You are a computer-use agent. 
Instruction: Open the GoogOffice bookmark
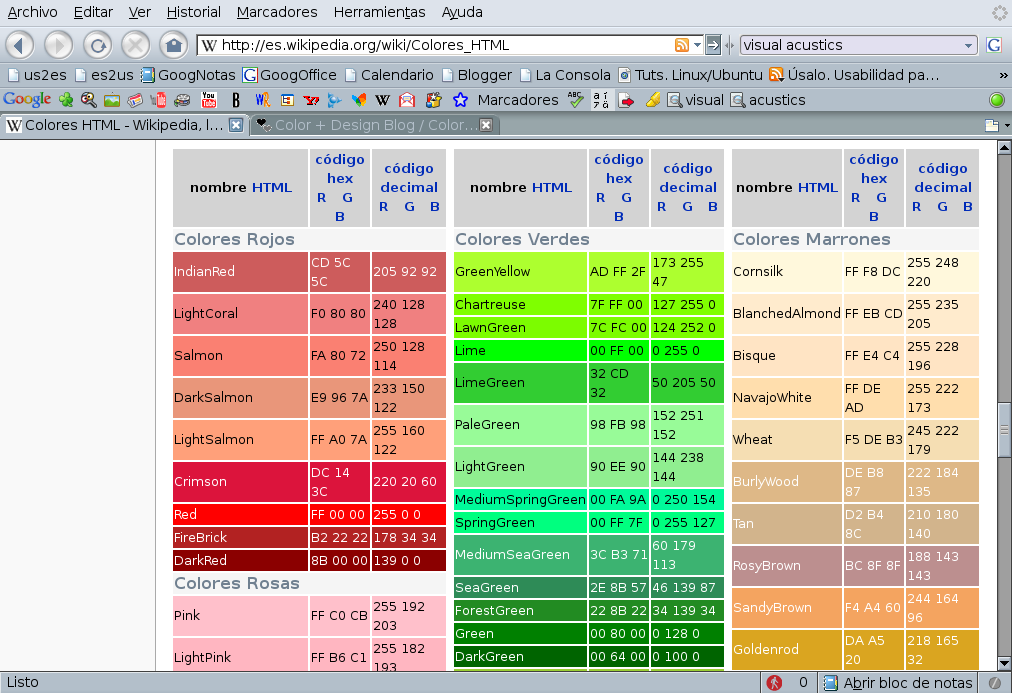[x=289, y=75]
